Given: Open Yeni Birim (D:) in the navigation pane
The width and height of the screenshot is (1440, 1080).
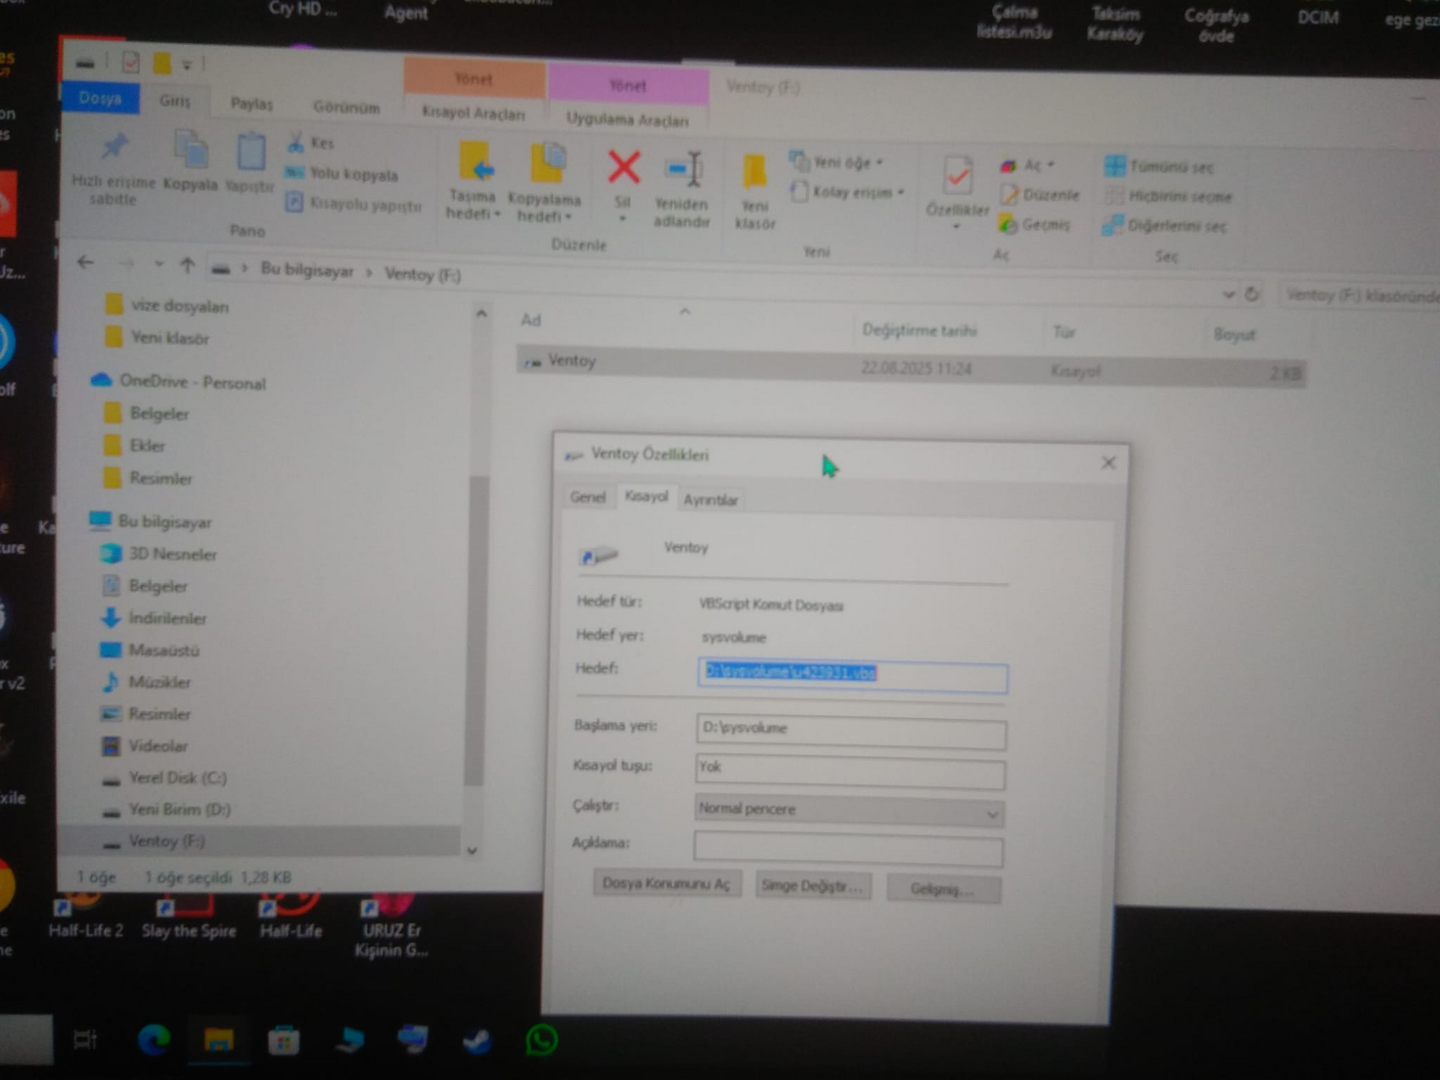Looking at the screenshot, I should coord(166,810).
